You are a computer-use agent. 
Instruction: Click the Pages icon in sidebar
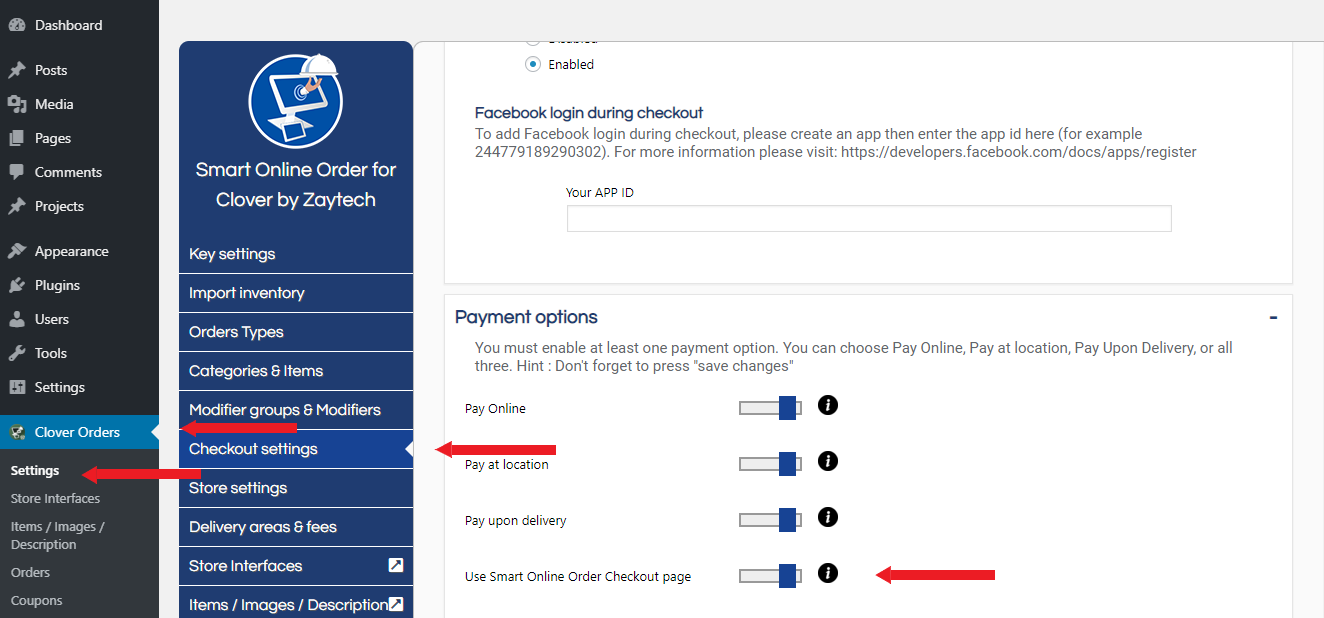[x=17, y=138]
